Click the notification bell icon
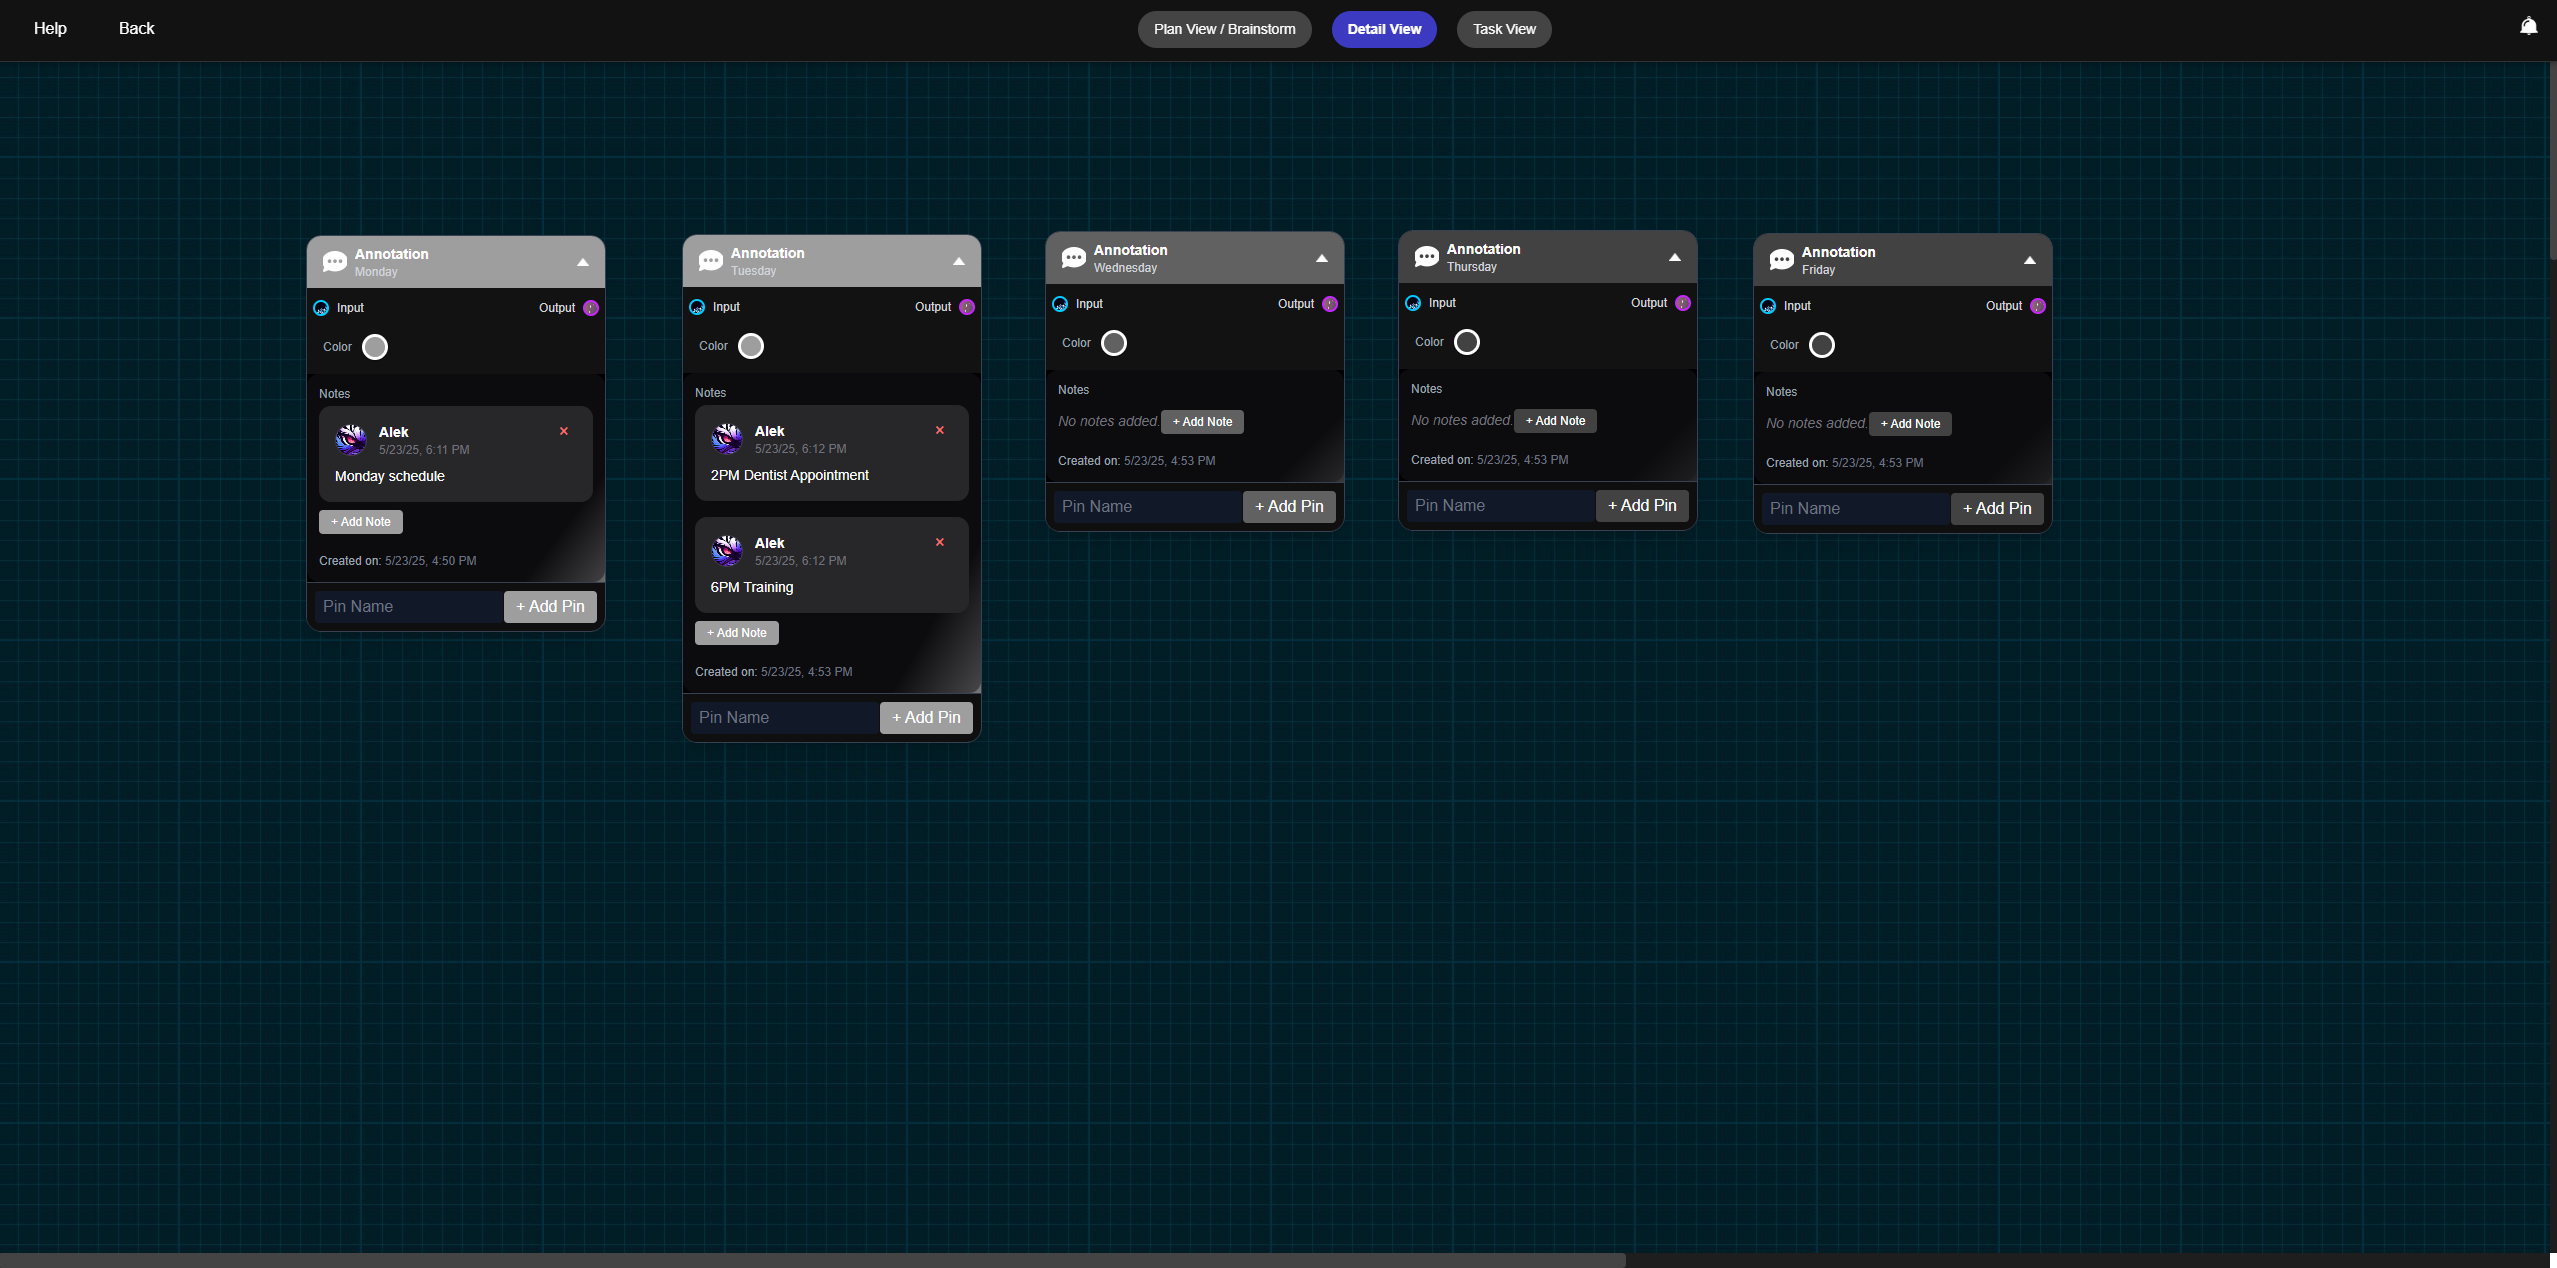The image size is (2557, 1268). click(x=2528, y=27)
